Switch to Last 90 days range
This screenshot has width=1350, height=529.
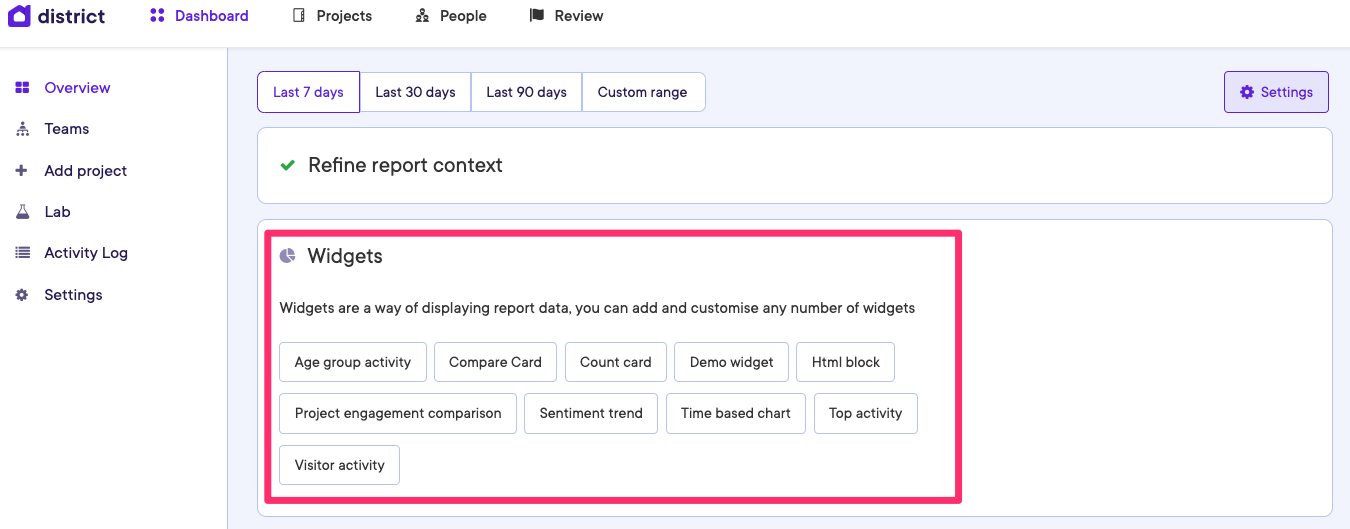(526, 92)
